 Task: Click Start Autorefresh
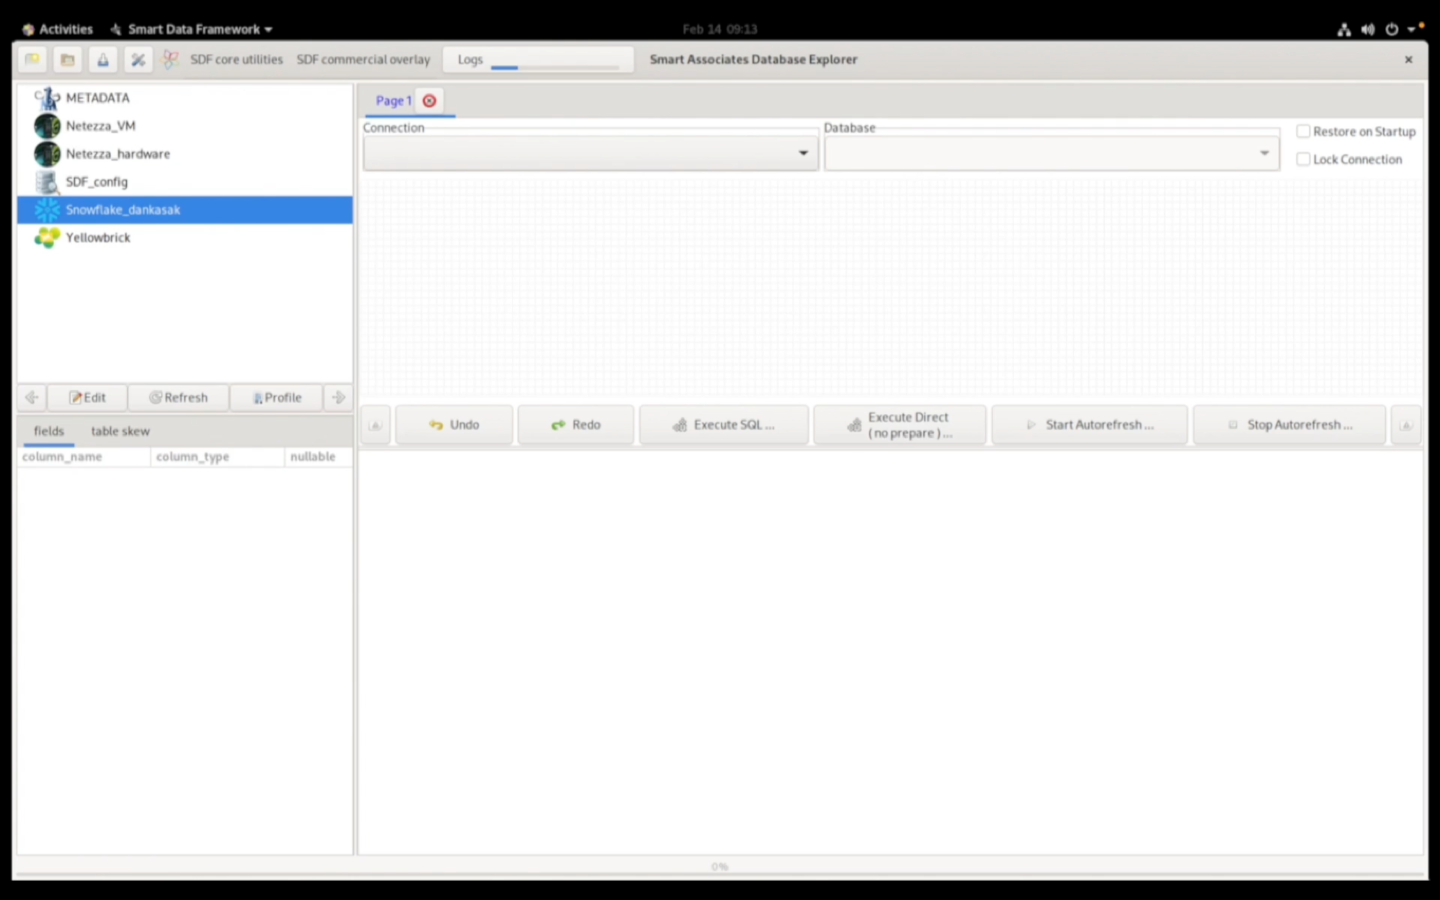pos(1089,424)
